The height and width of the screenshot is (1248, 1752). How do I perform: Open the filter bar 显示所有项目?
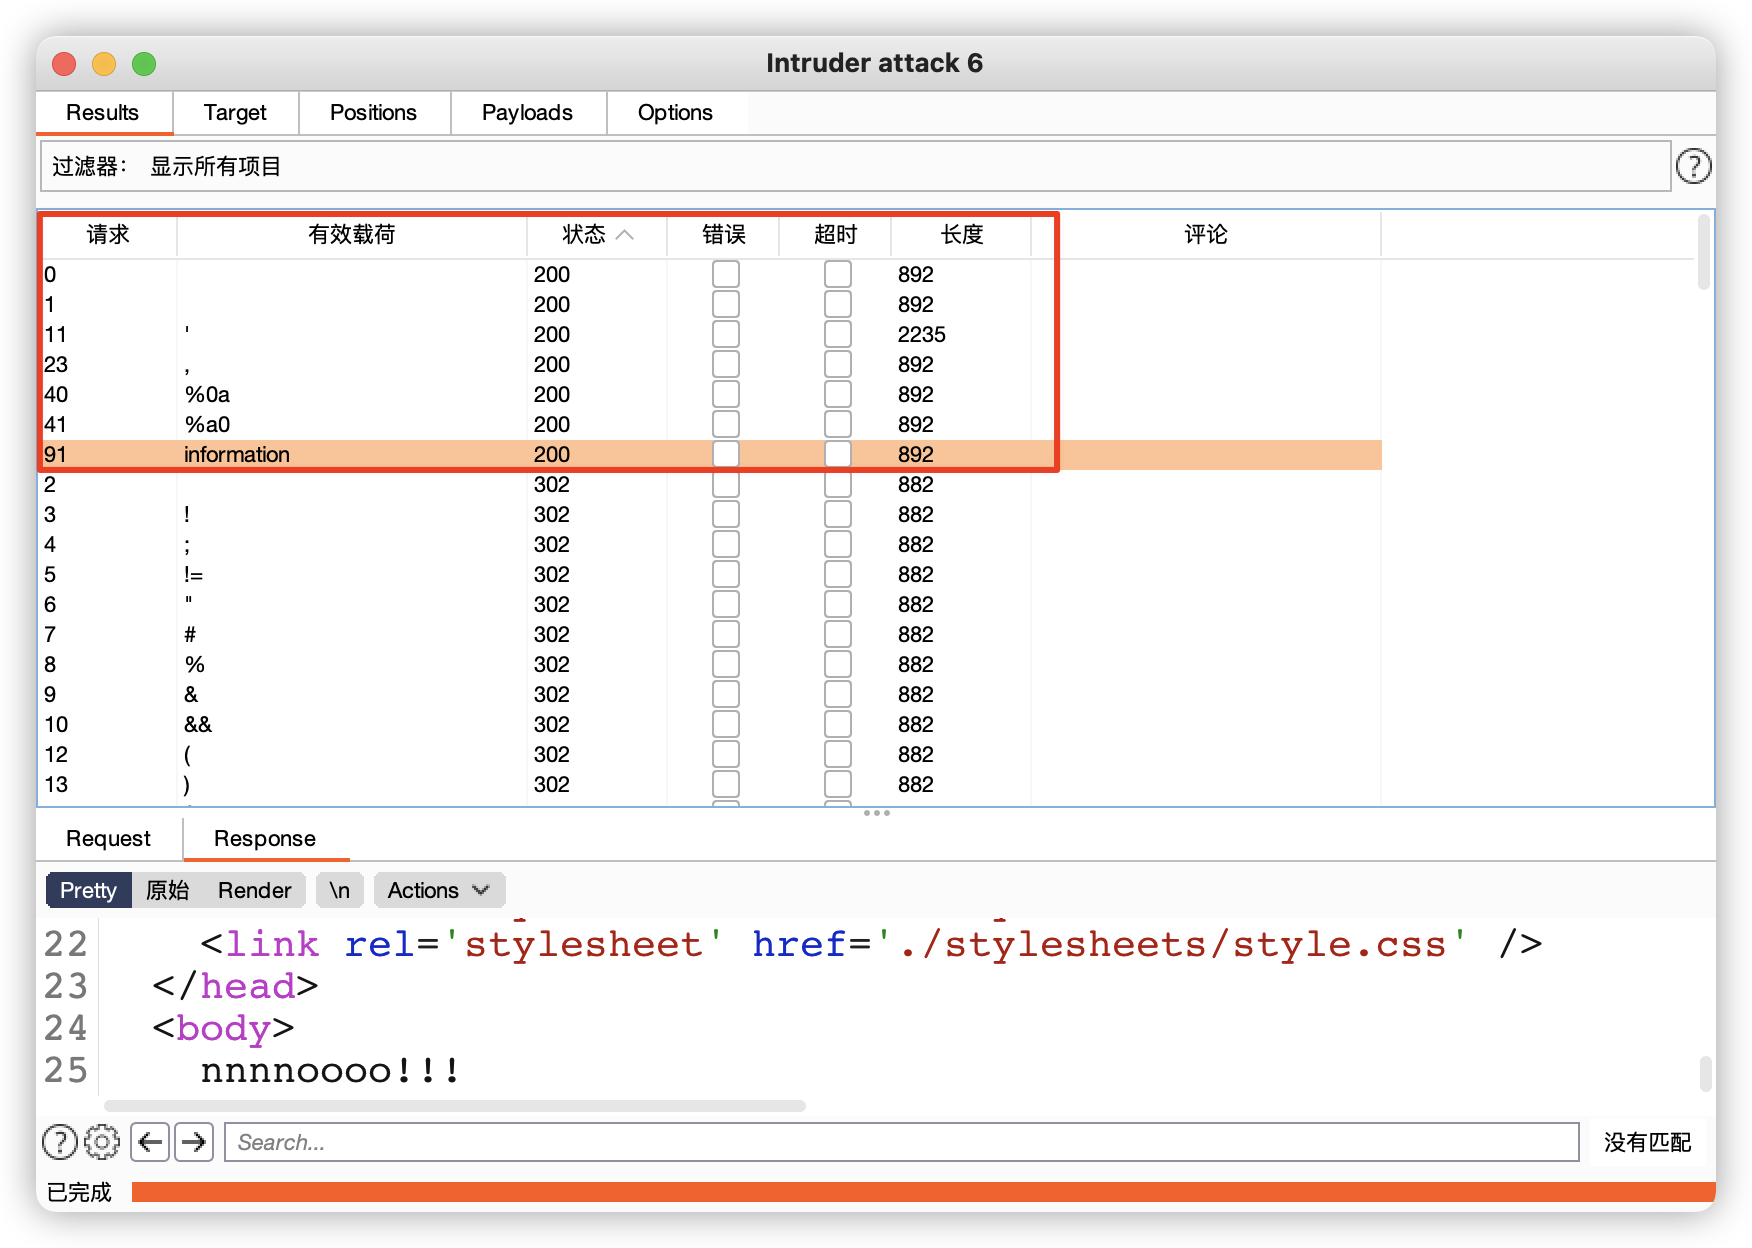[x=855, y=166]
